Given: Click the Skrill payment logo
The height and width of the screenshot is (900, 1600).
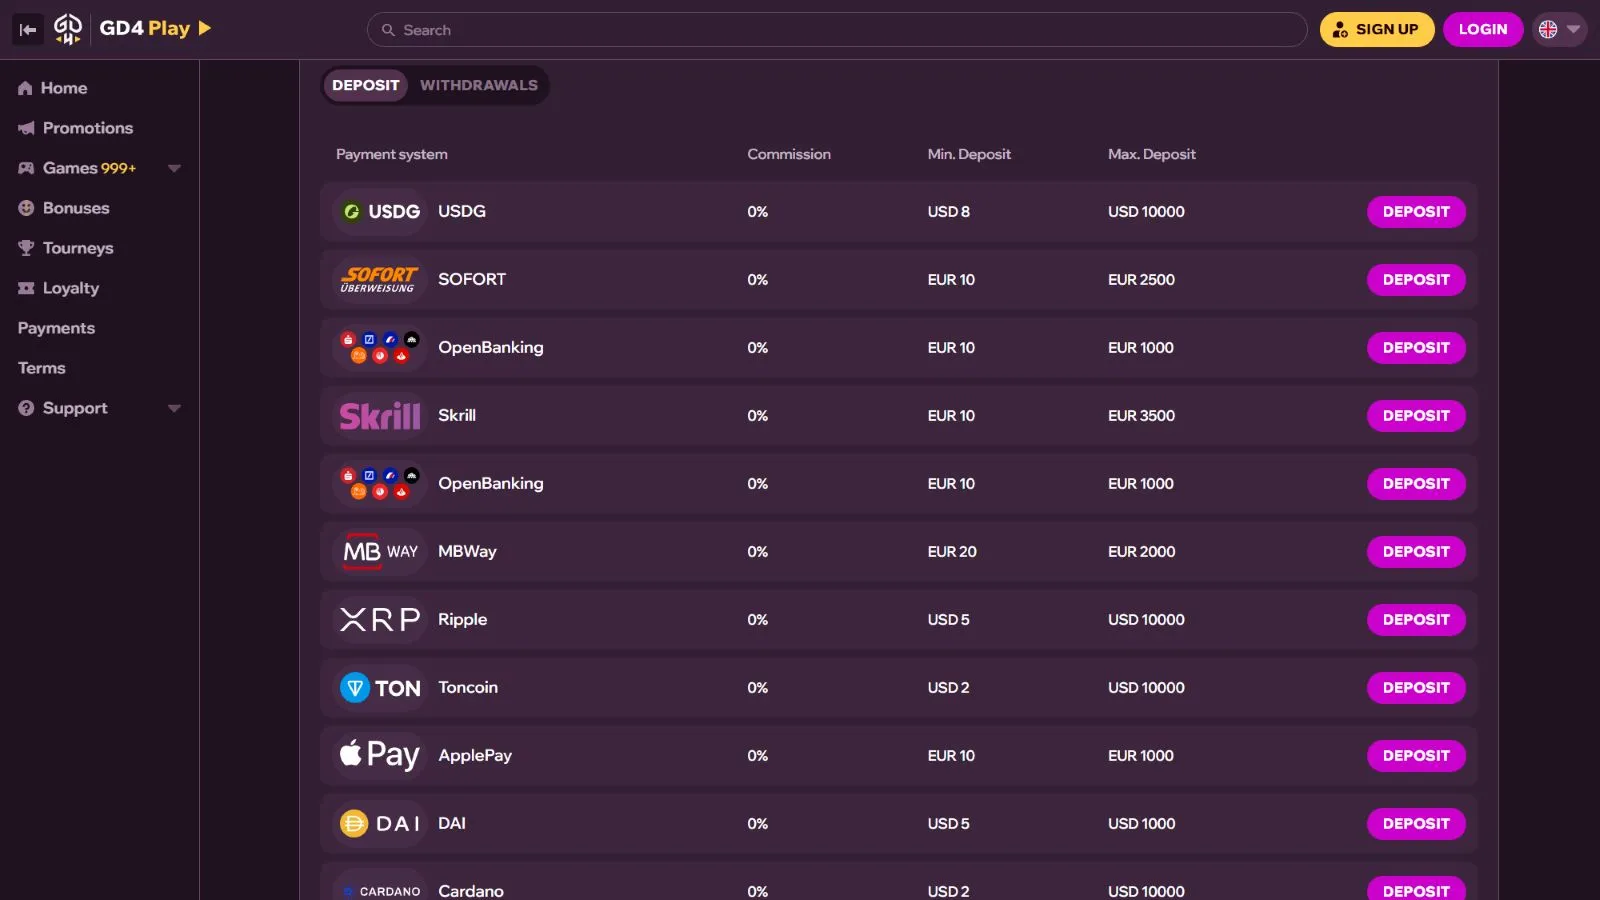Looking at the screenshot, I should (380, 416).
